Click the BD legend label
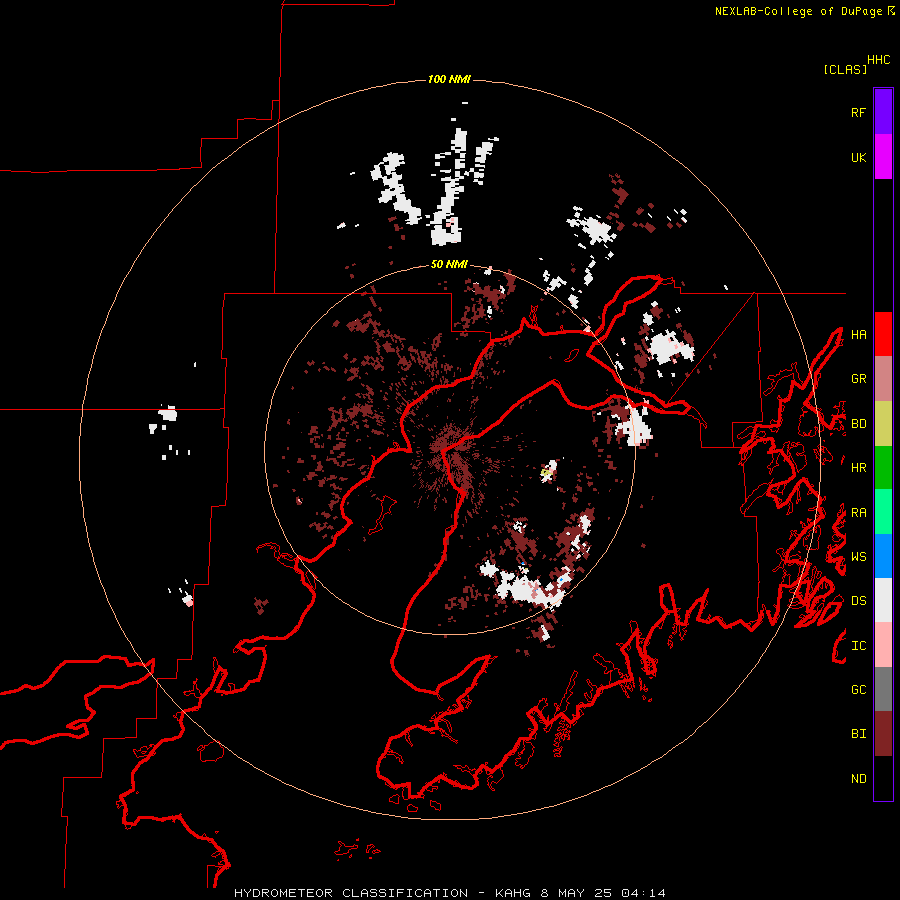 [x=858, y=424]
